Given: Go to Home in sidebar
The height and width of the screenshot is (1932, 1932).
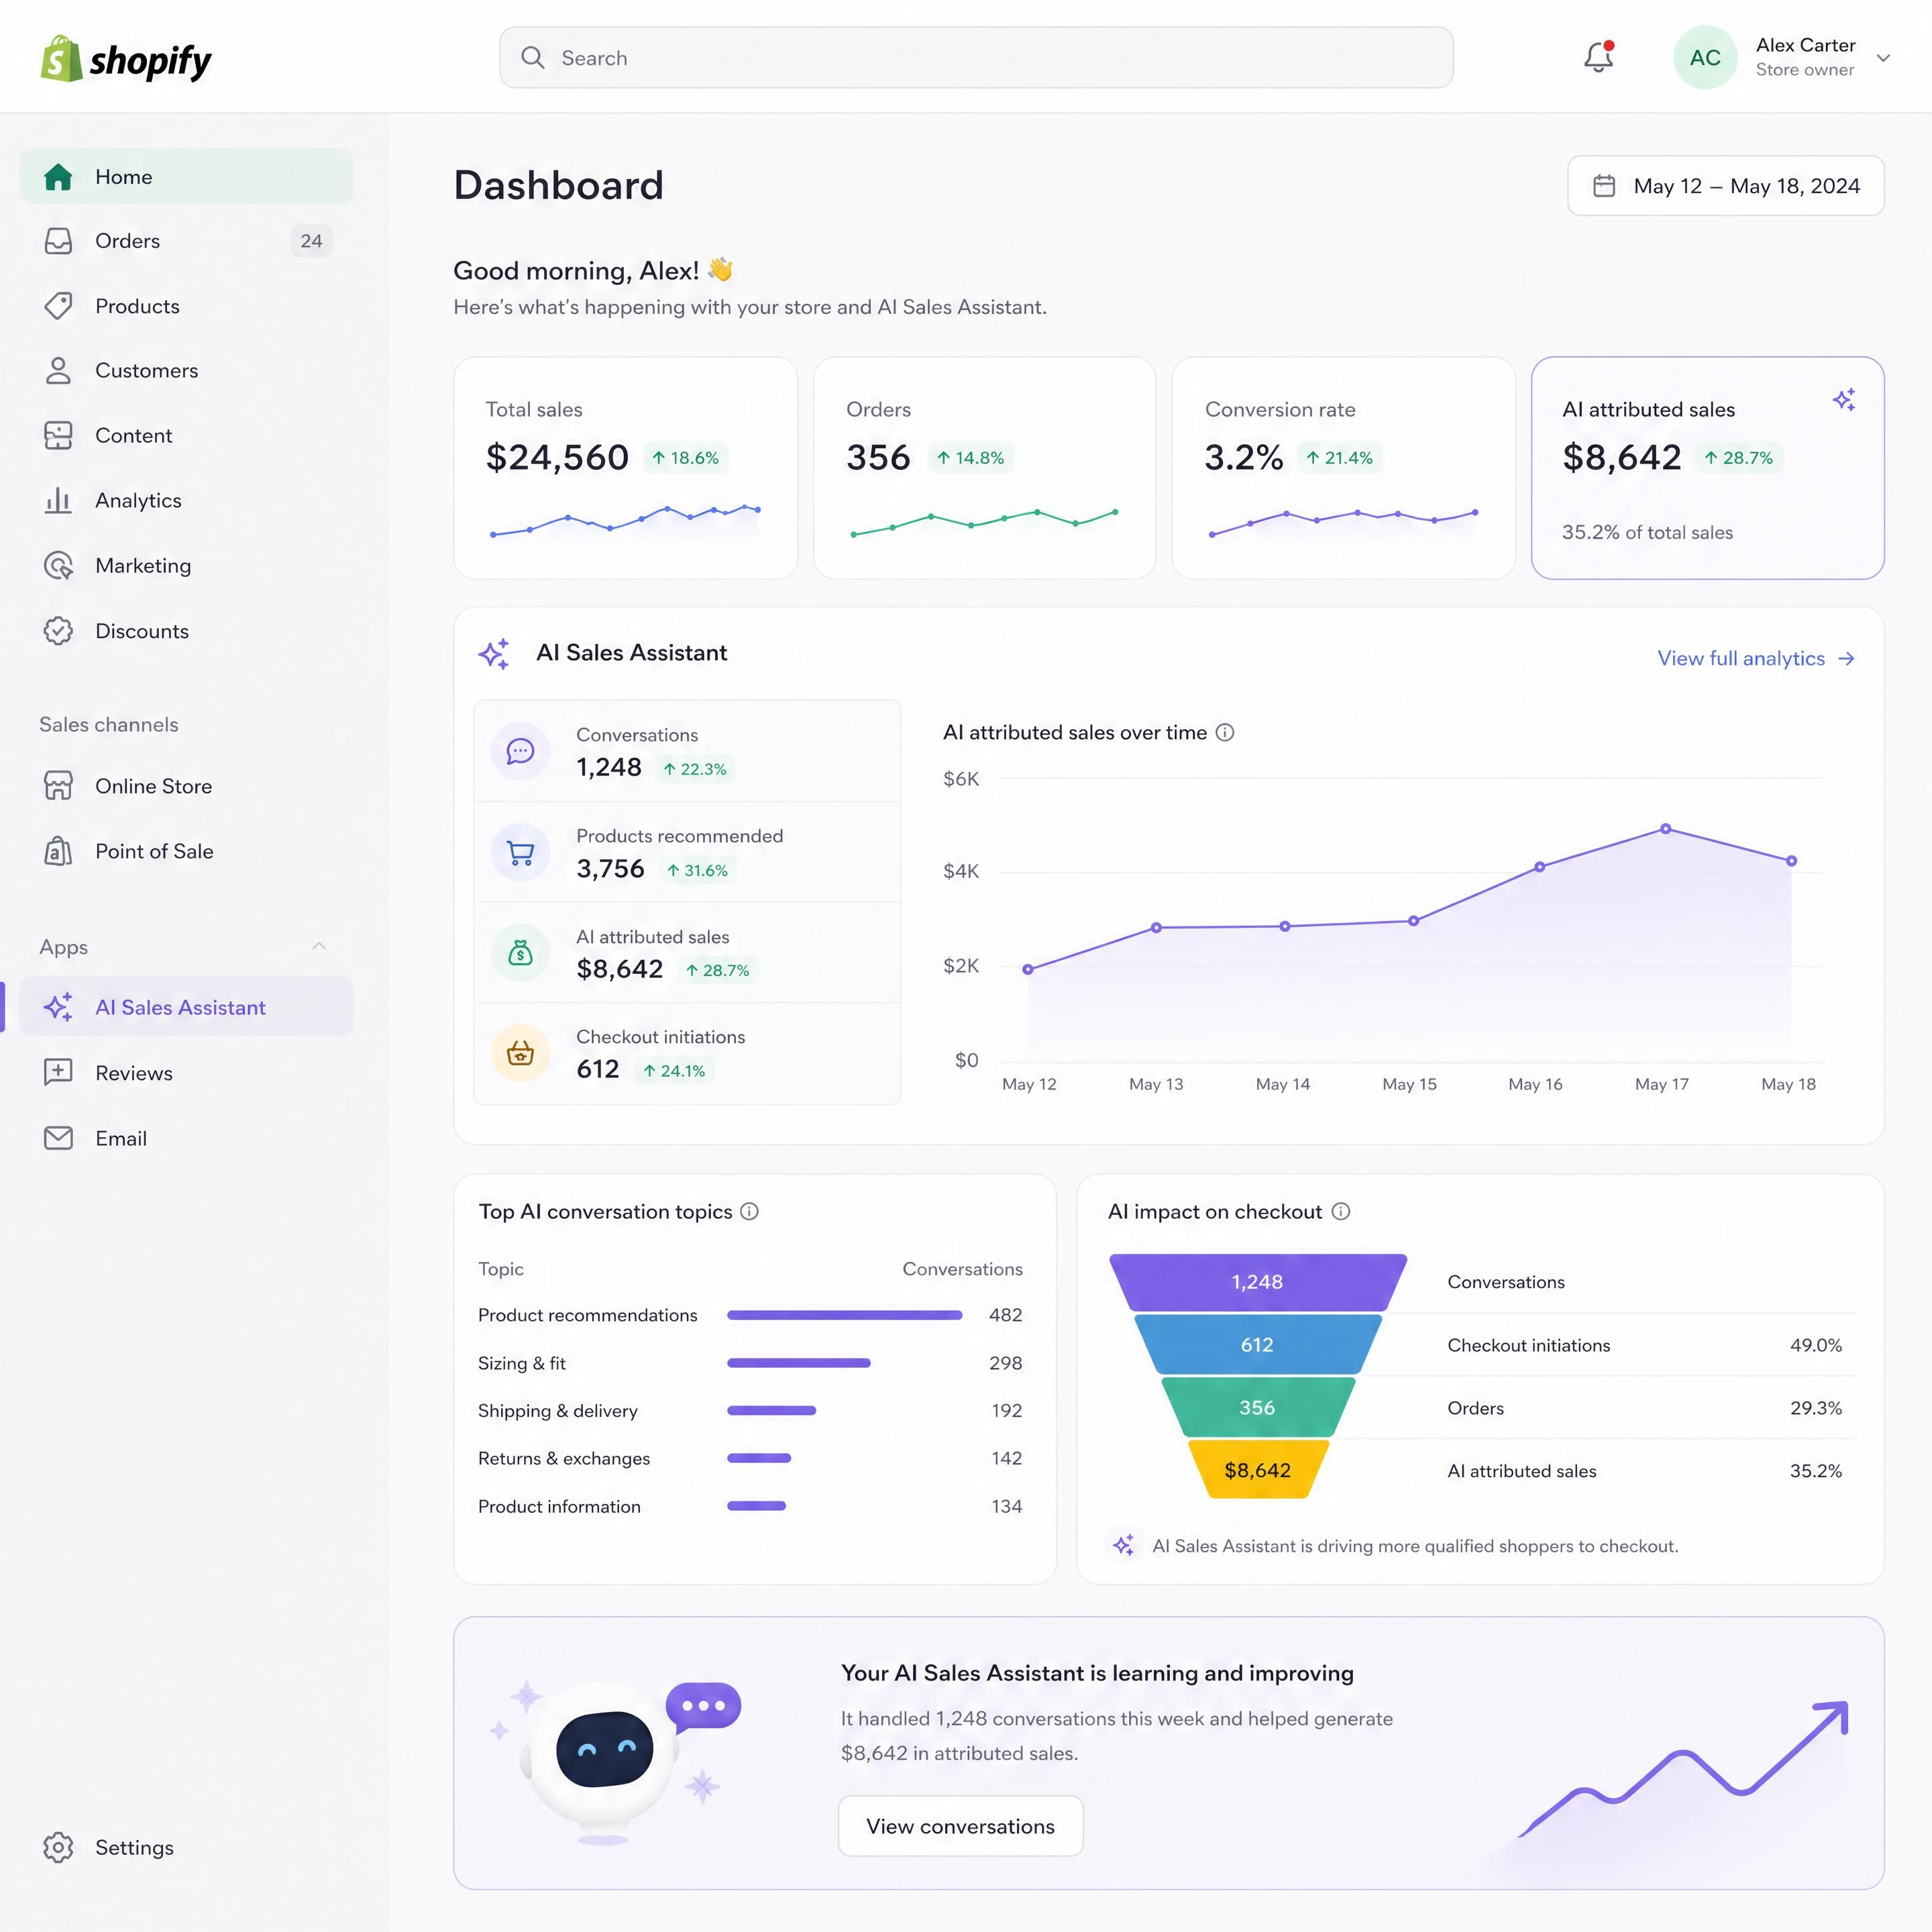Looking at the screenshot, I should [x=186, y=177].
